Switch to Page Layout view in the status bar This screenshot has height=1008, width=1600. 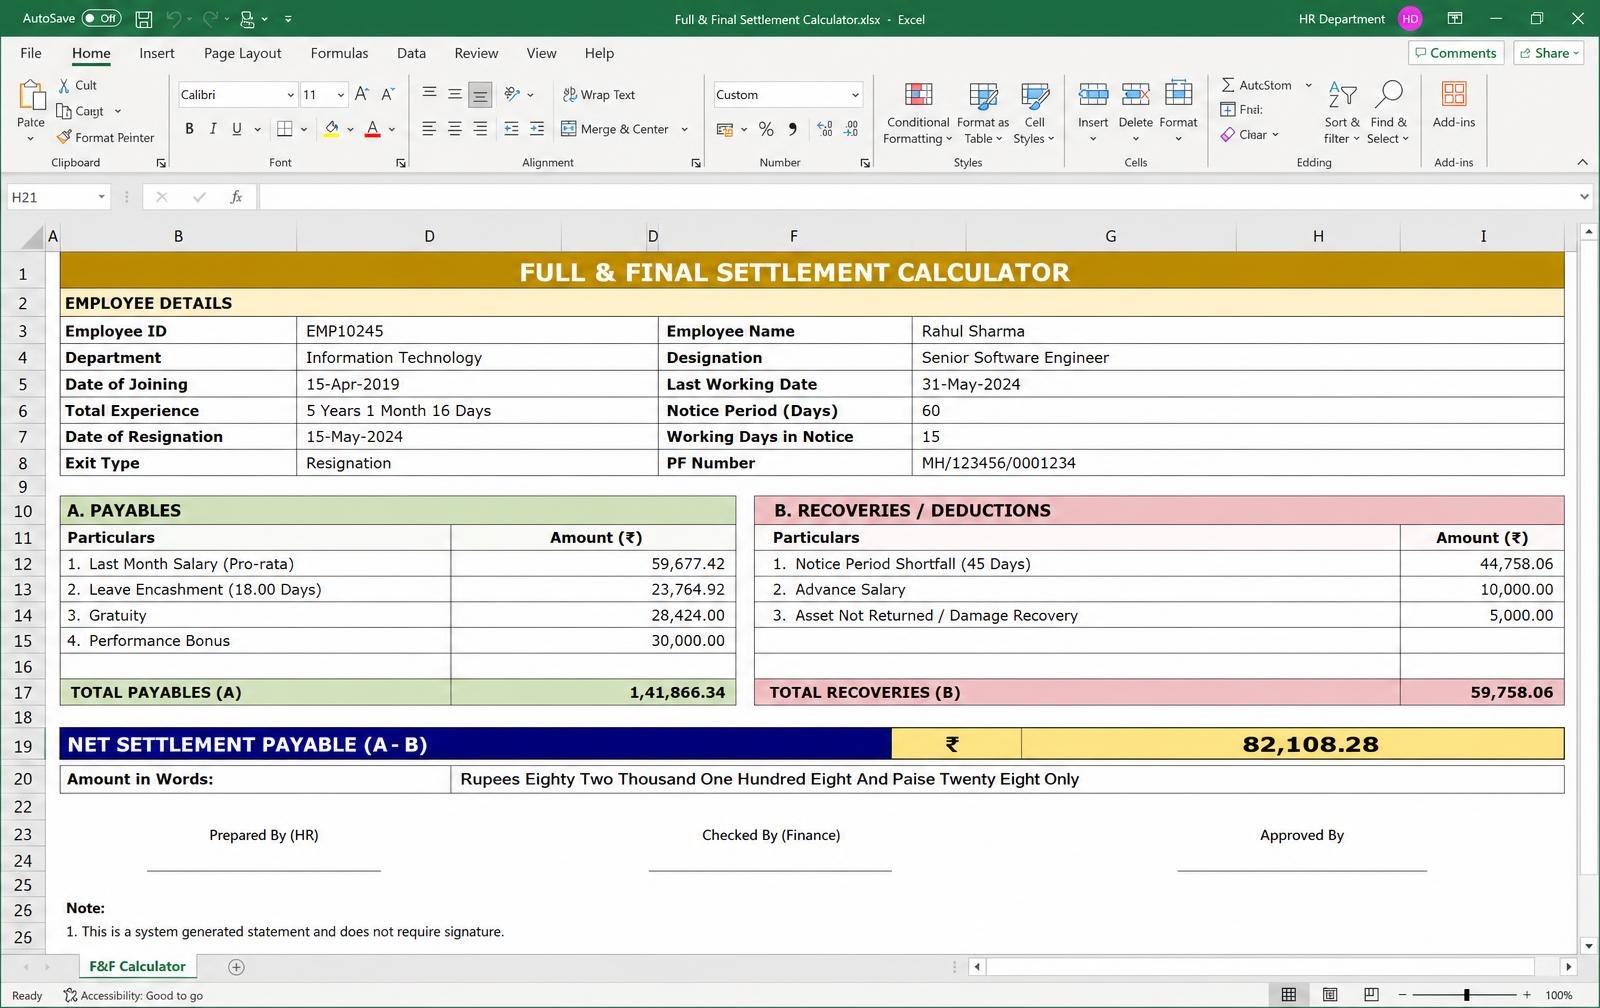coord(1330,995)
